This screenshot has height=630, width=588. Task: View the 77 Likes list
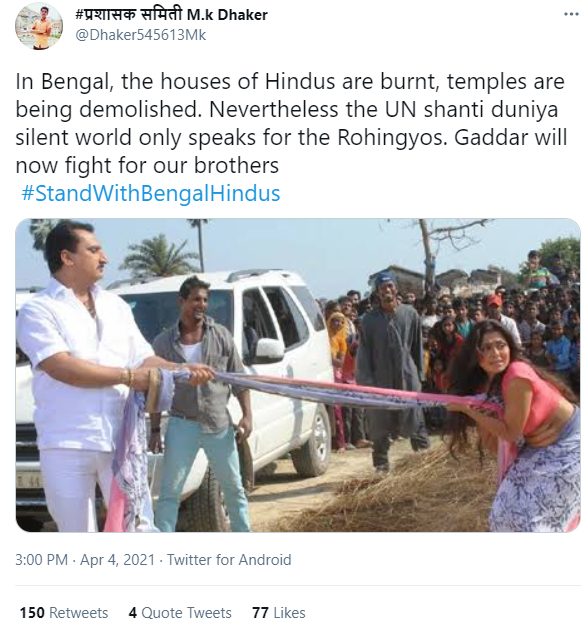[x=279, y=613]
